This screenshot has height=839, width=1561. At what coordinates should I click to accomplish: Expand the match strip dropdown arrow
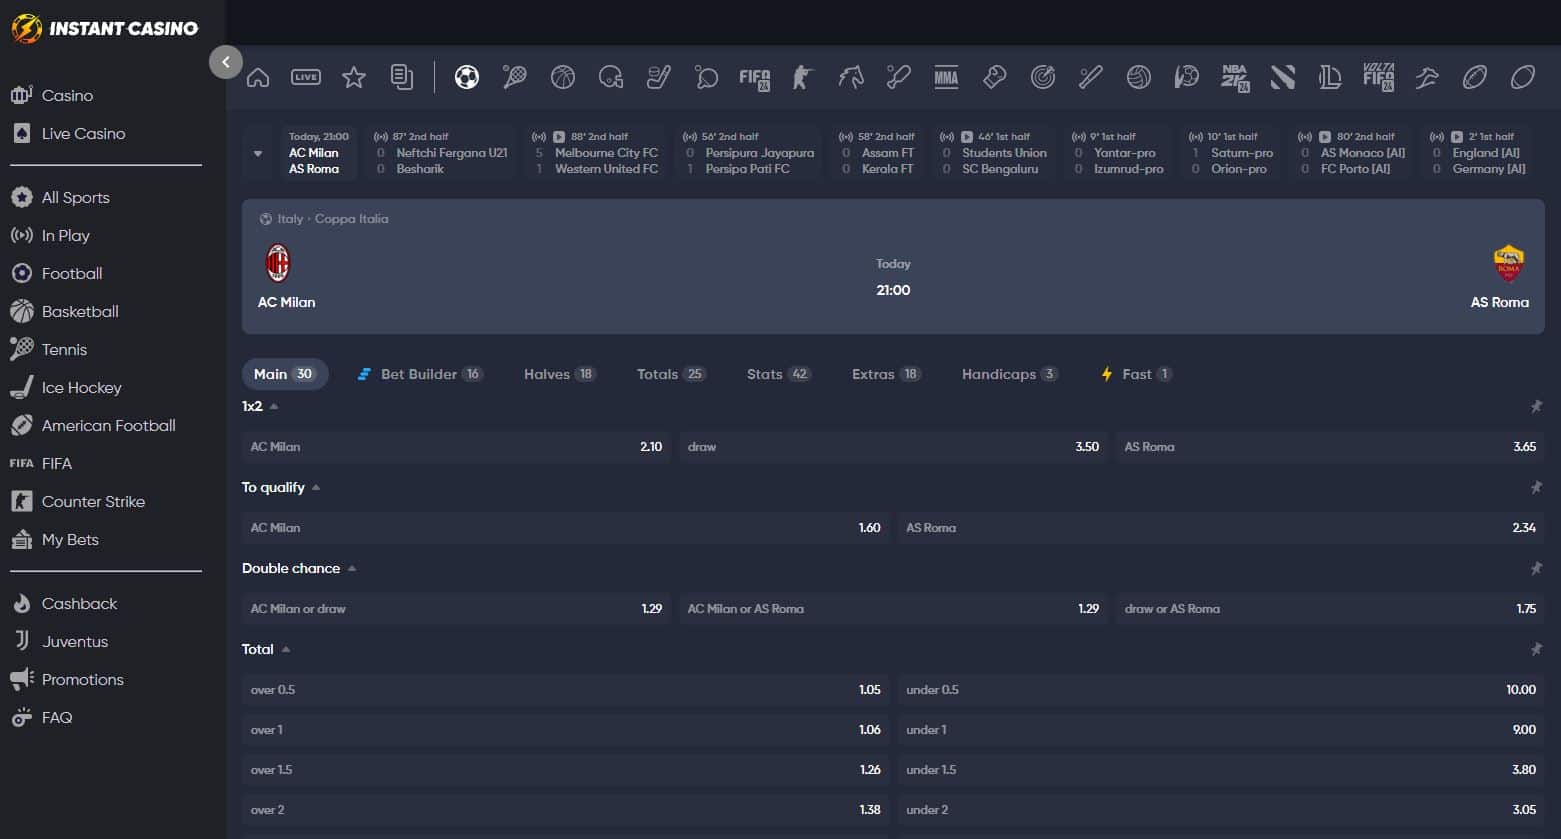coord(258,153)
